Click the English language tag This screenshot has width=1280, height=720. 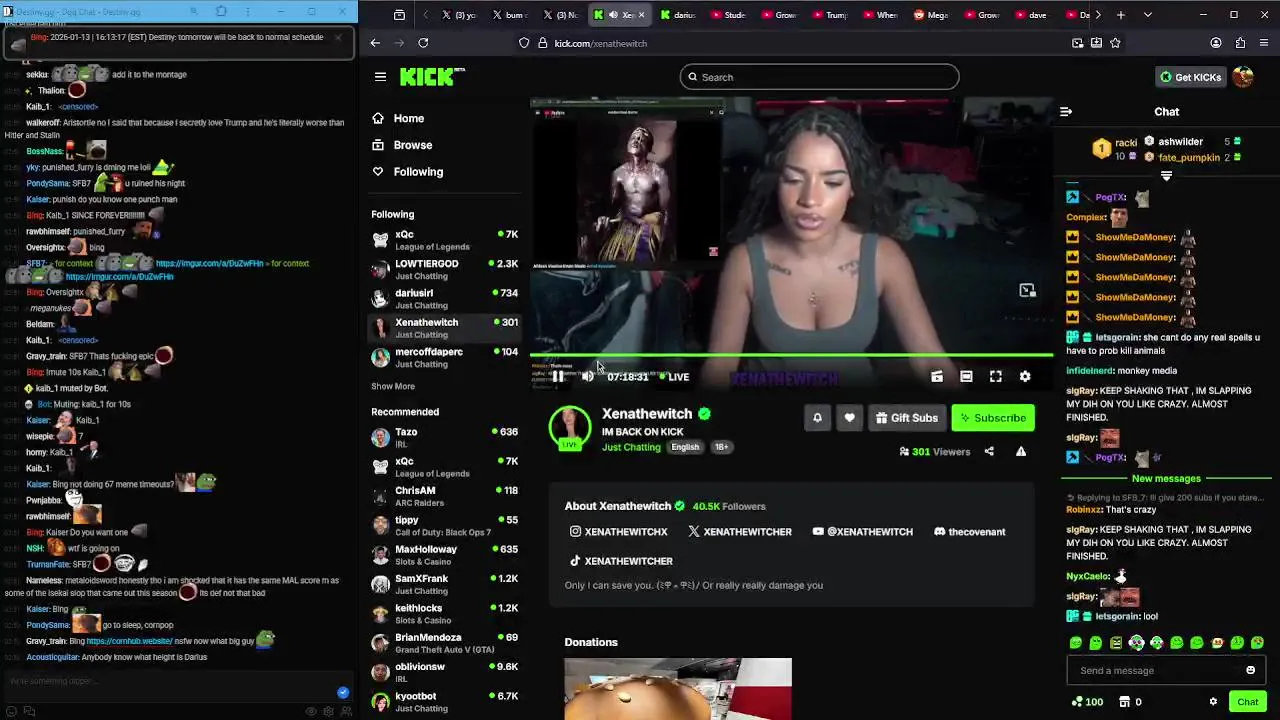(685, 447)
